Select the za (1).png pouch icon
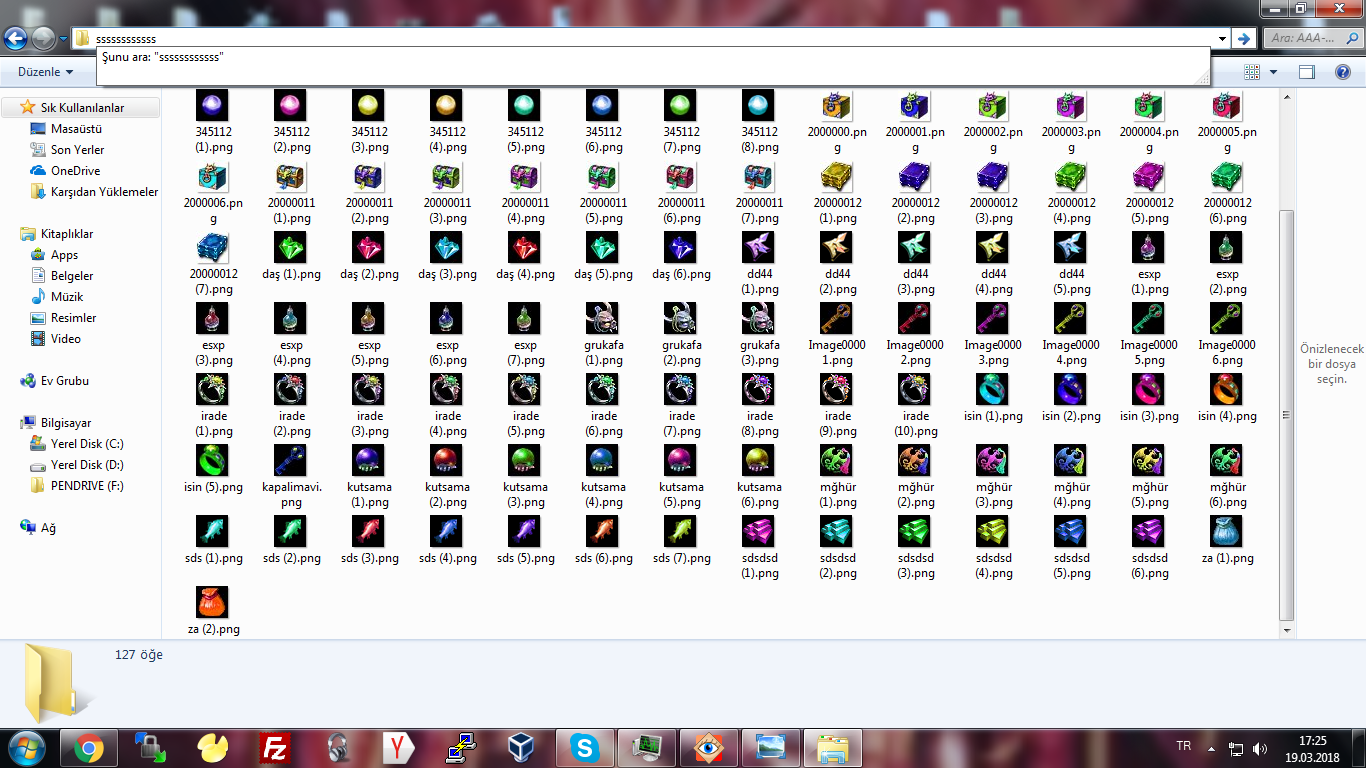 point(1227,531)
